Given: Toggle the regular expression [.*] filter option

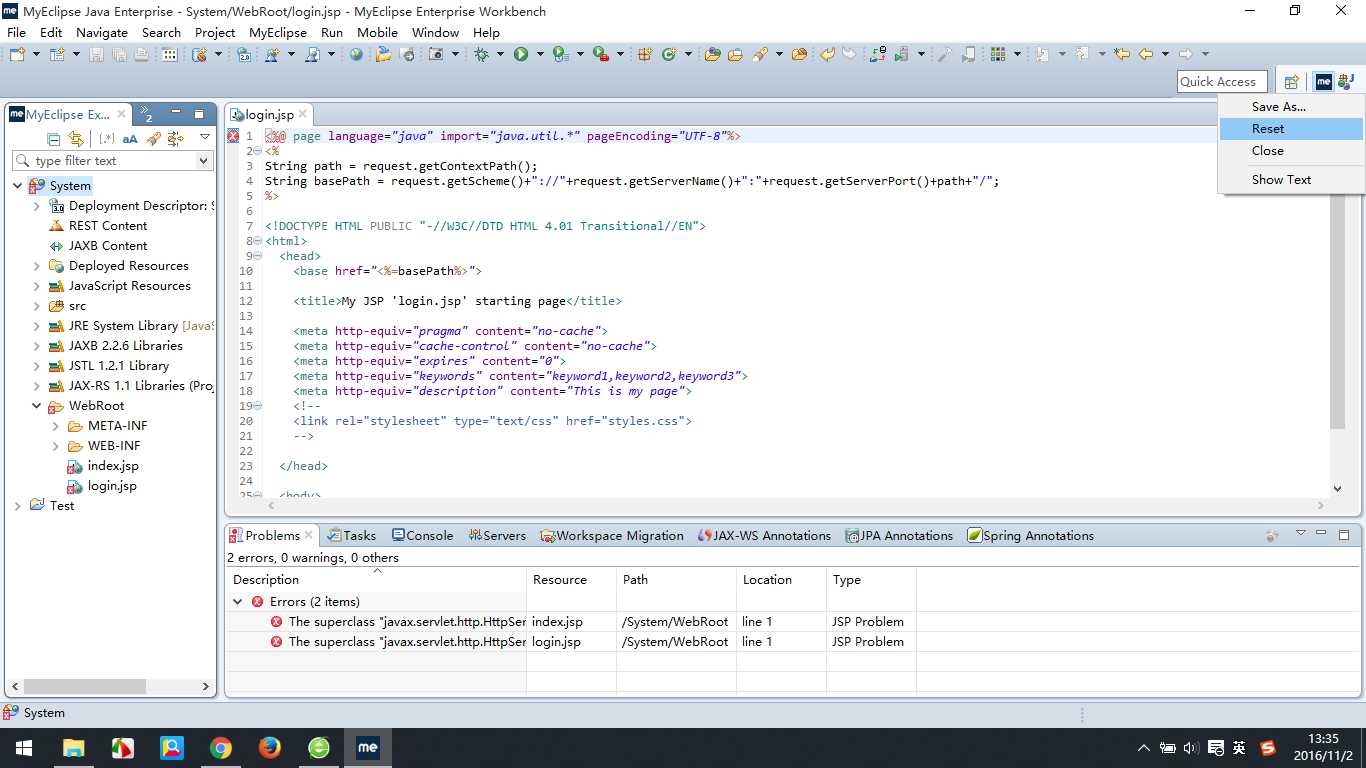Looking at the screenshot, I should point(107,138).
